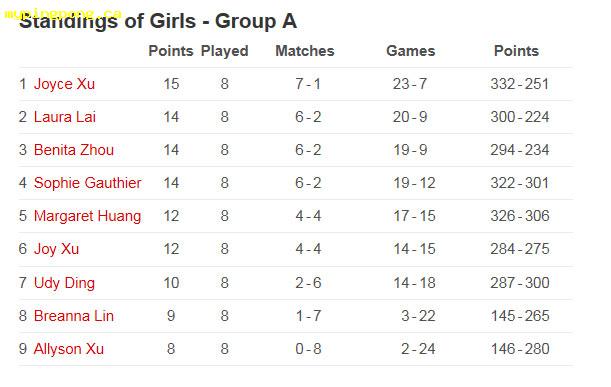Click the last Points column header
This screenshot has width=611, height=387.
(516, 51)
